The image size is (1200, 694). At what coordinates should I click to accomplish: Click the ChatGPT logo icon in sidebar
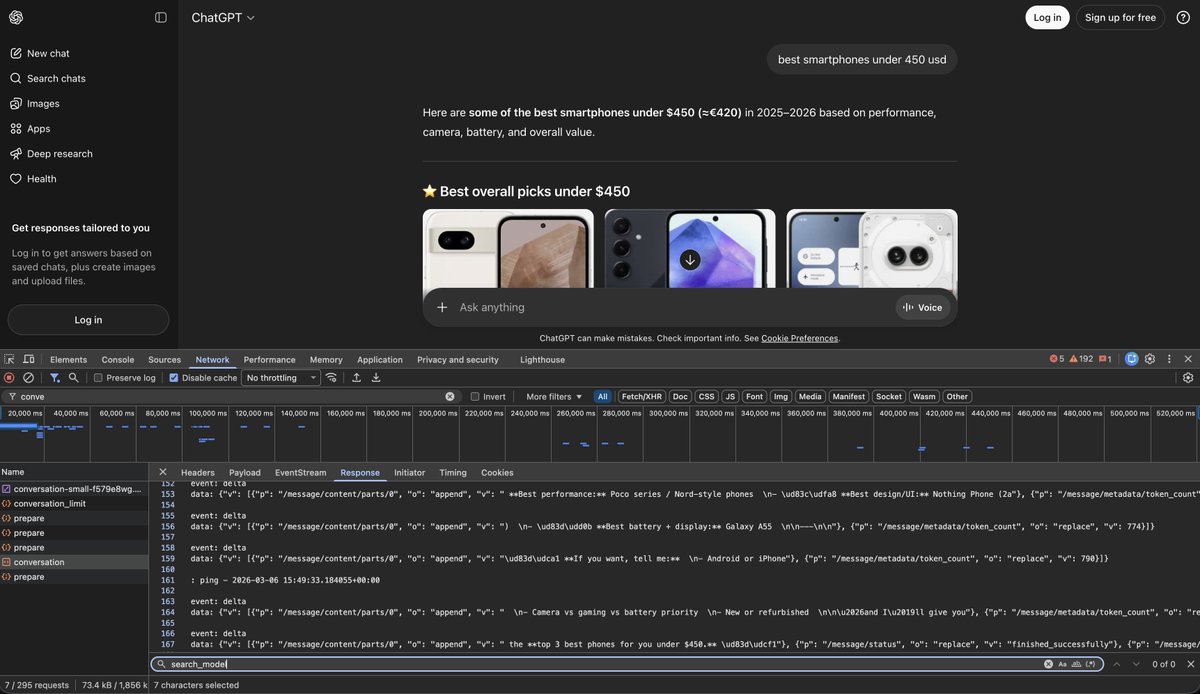16,17
